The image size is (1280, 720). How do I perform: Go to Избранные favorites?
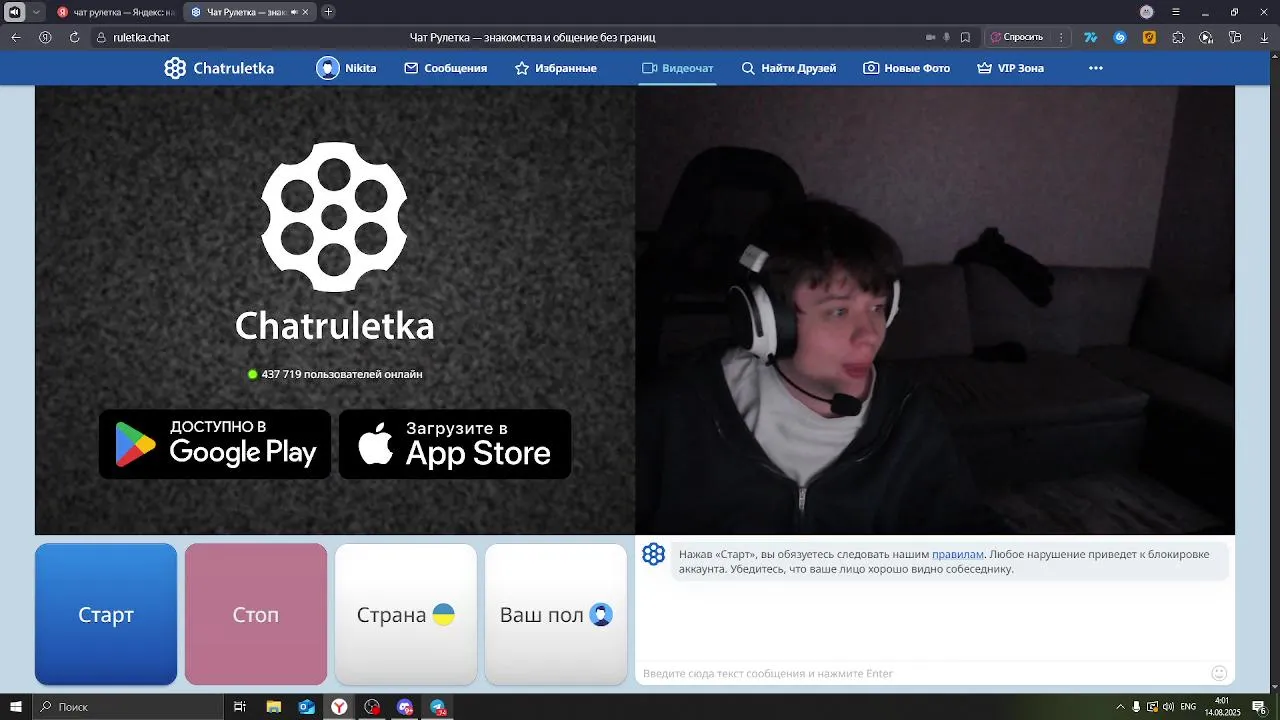[555, 68]
